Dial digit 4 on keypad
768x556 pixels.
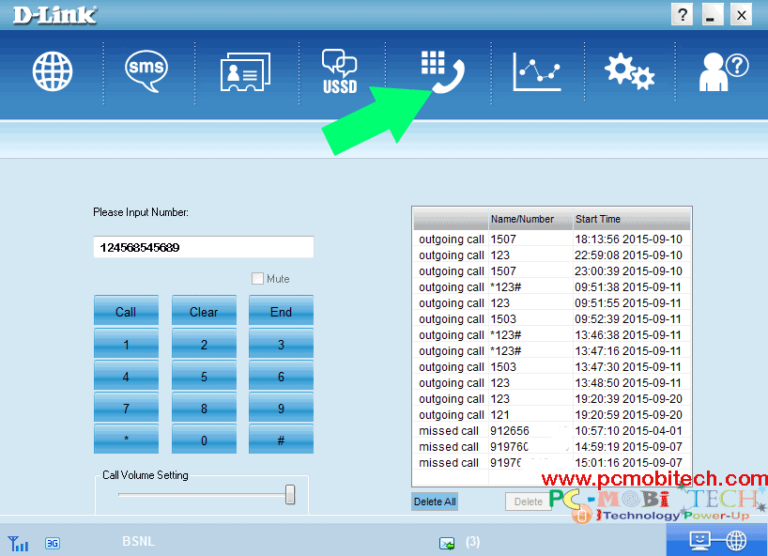pos(126,375)
